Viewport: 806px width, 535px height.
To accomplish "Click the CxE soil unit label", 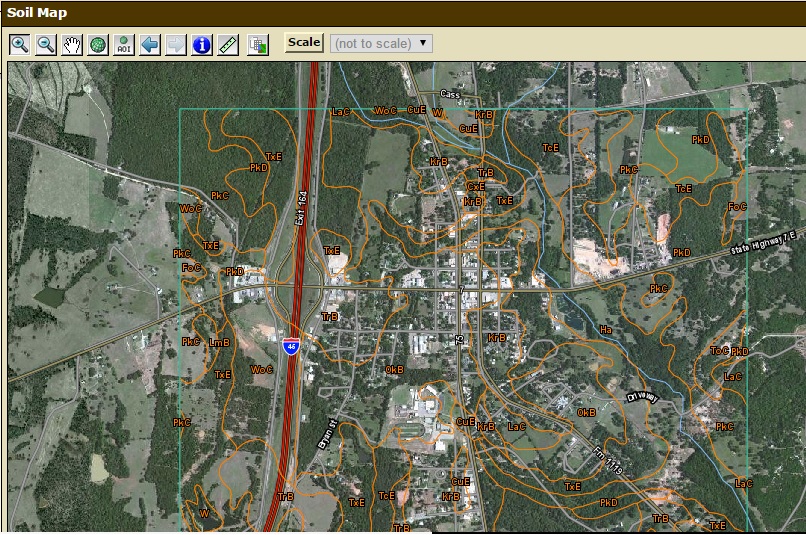I will pos(475,187).
